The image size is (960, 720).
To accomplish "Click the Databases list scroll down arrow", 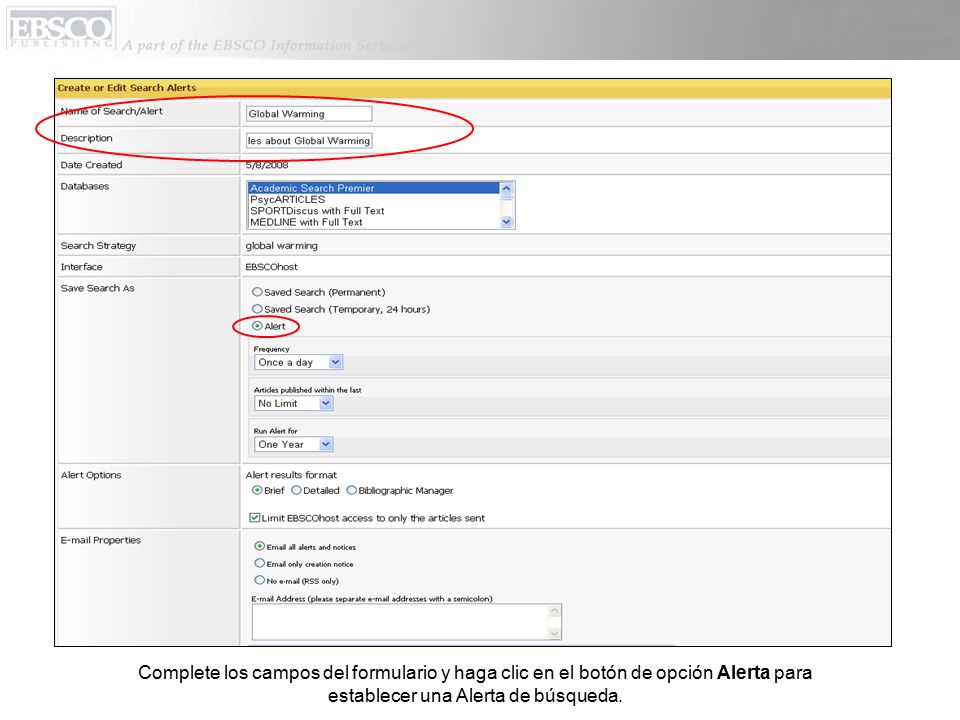I will [506, 222].
